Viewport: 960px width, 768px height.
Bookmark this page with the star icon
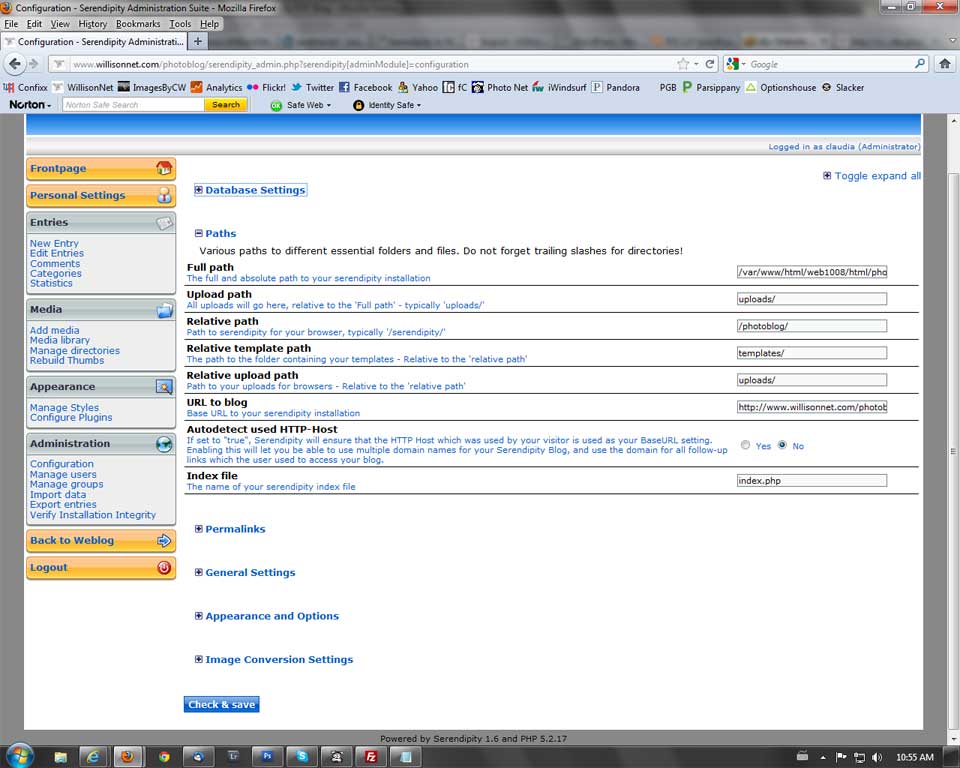point(682,64)
